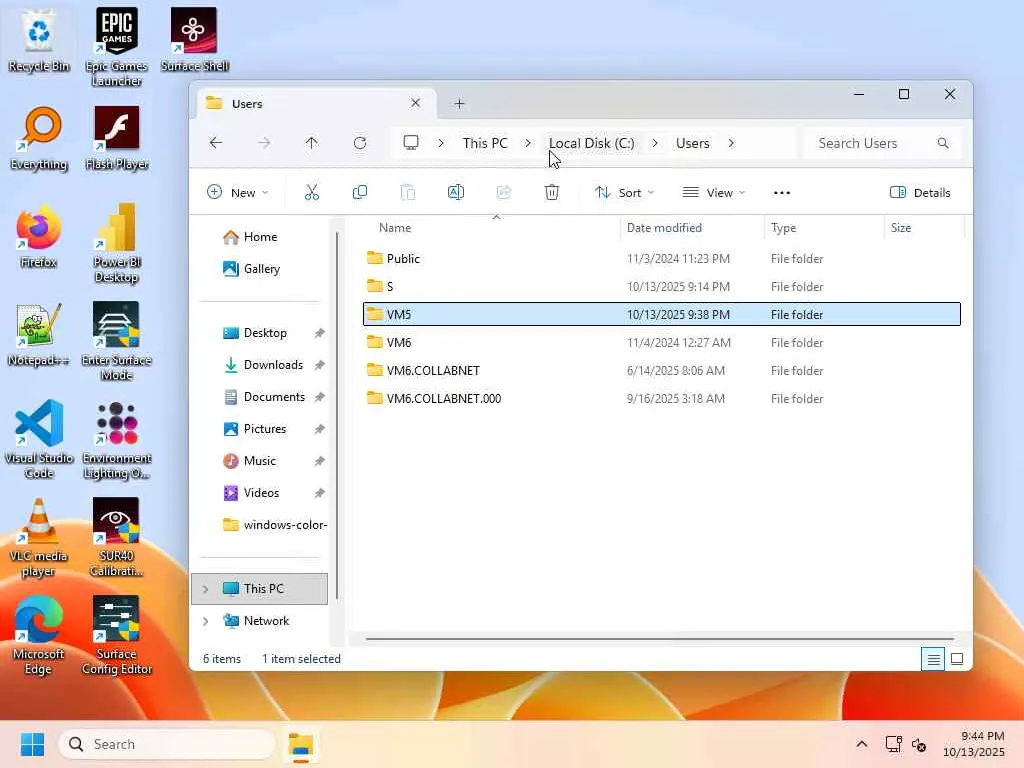This screenshot has width=1024, height=768.
Task: Expand chevron after This PC breadcrumb
Action: point(528,143)
